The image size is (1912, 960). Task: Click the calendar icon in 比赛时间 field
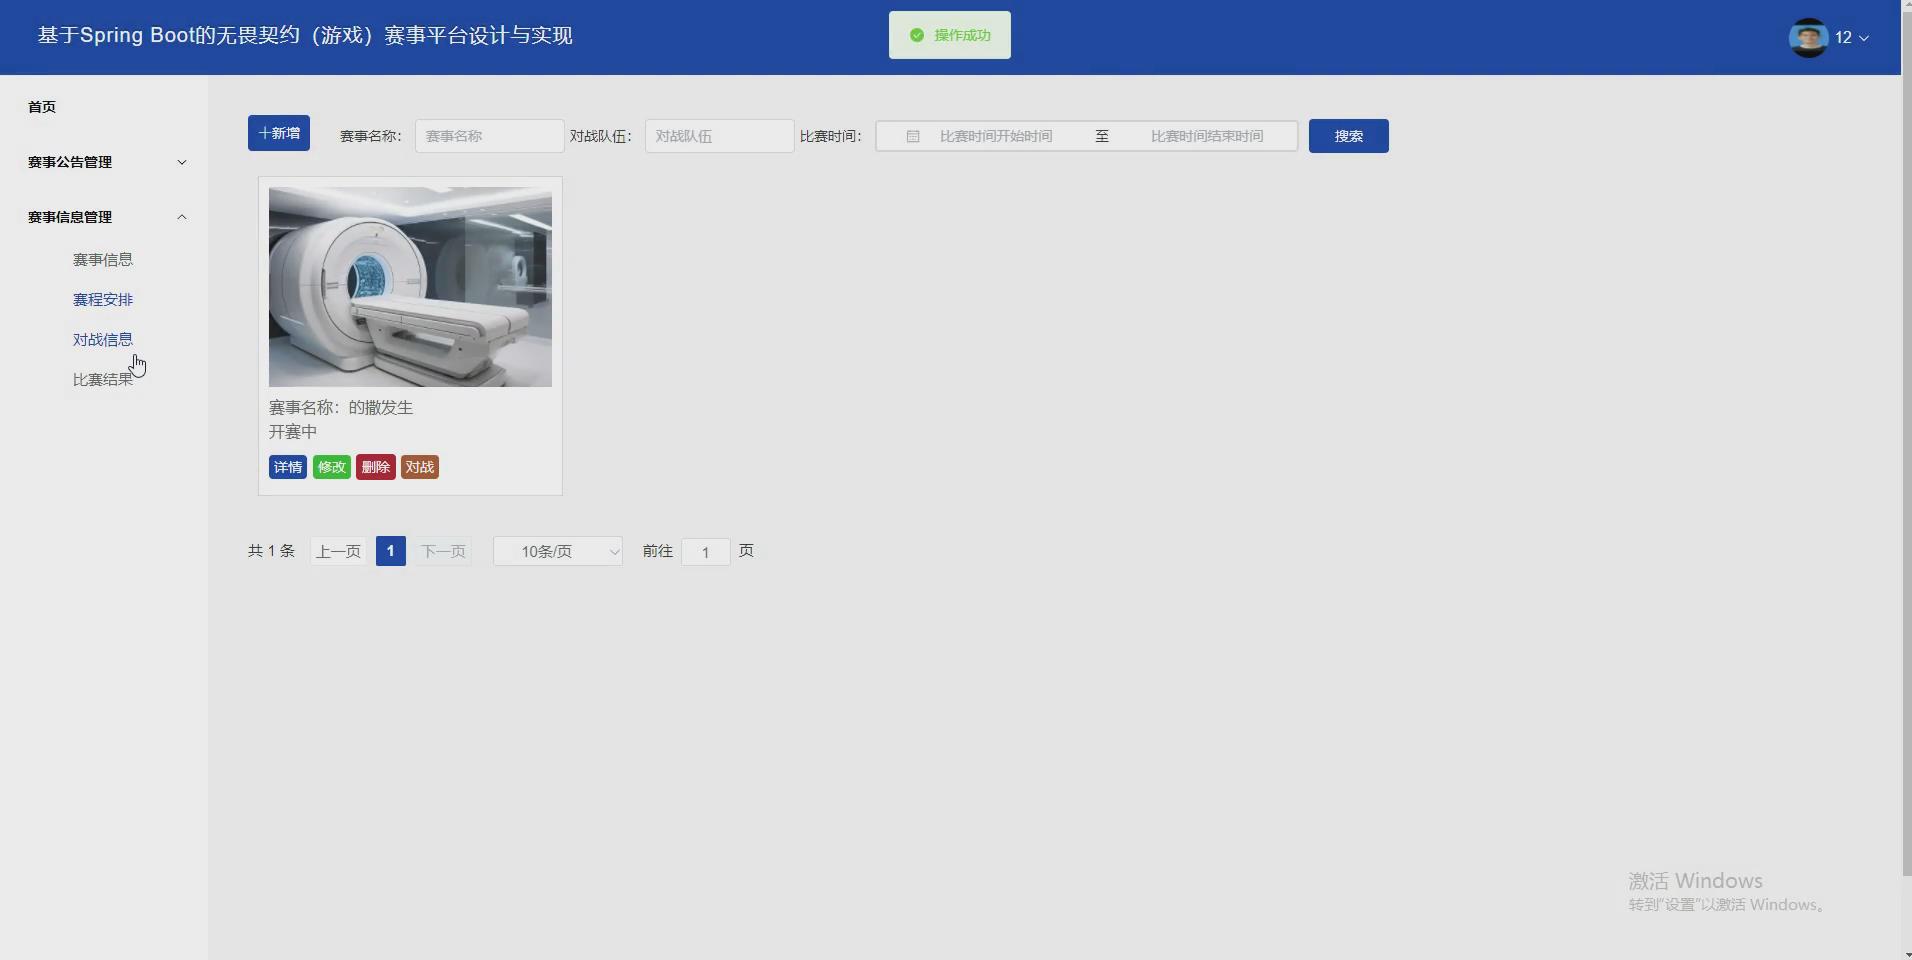(x=912, y=135)
